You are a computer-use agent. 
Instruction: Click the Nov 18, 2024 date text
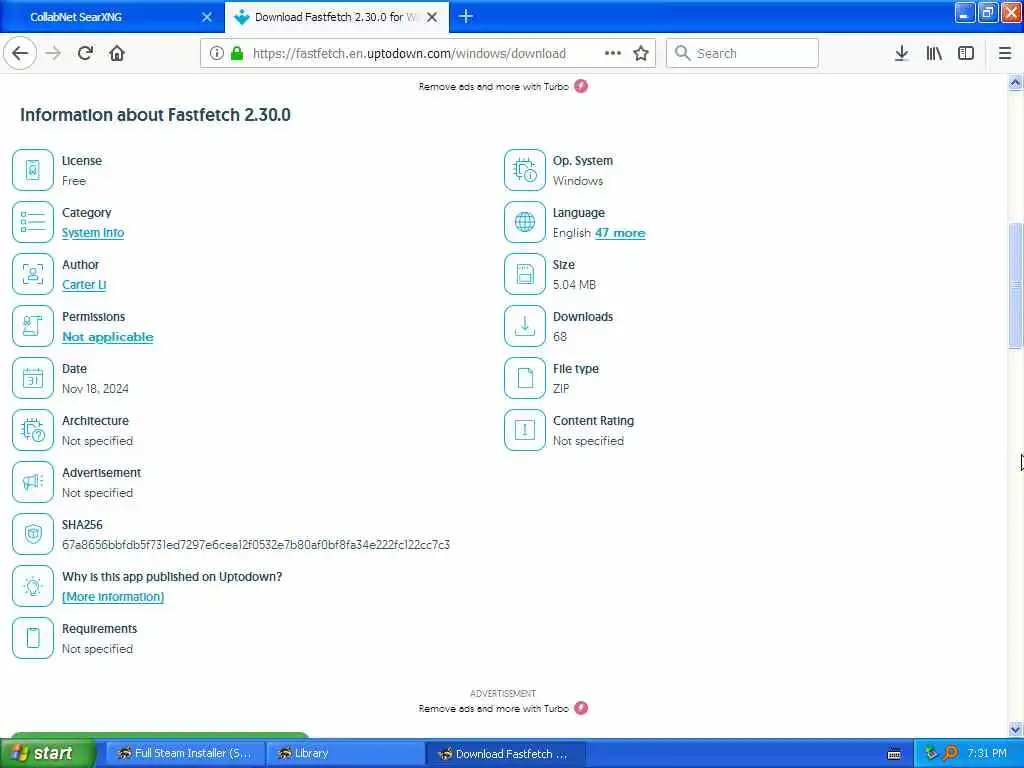95,389
